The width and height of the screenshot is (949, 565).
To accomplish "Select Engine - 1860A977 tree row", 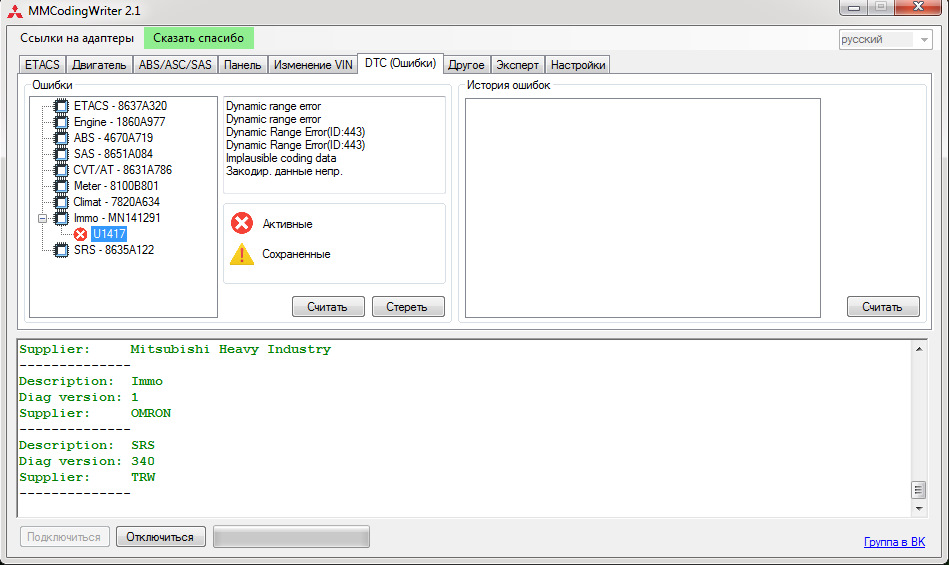I will pos(119,122).
